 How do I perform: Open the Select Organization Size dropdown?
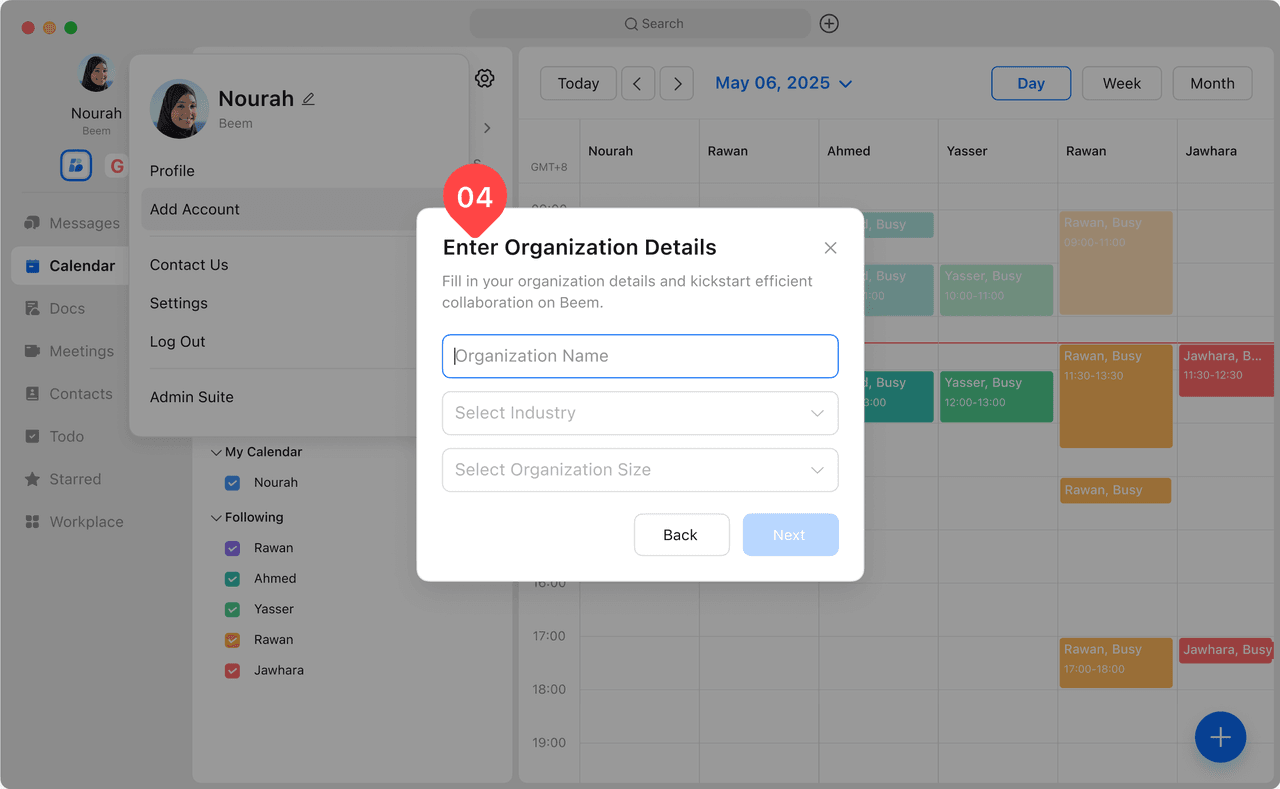(640, 470)
